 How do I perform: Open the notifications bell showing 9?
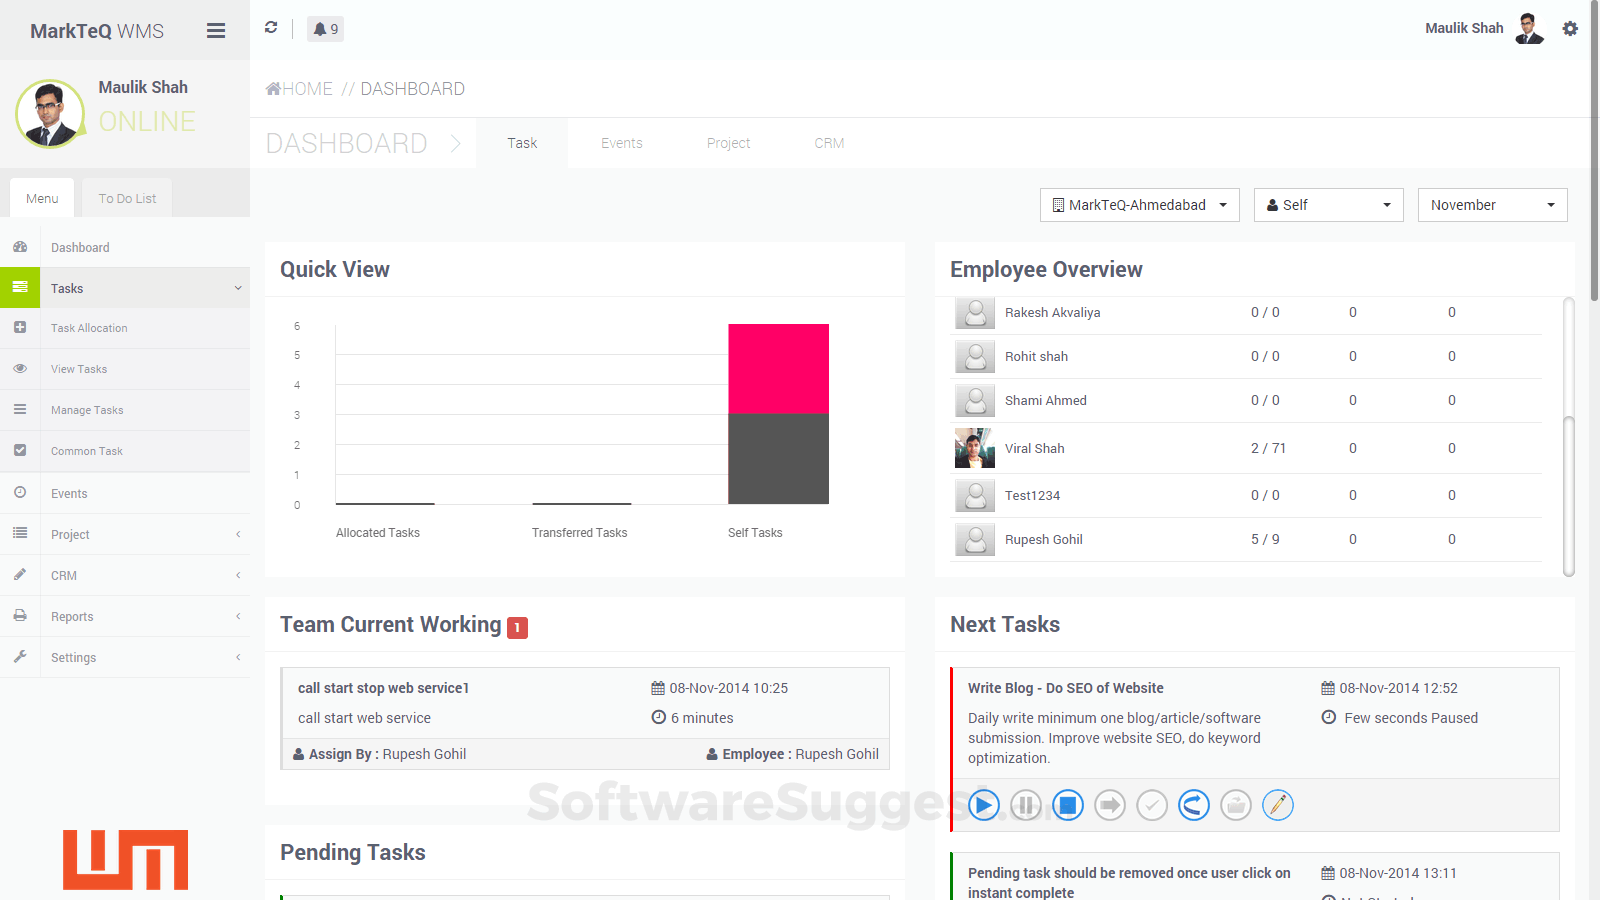point(325,29)
